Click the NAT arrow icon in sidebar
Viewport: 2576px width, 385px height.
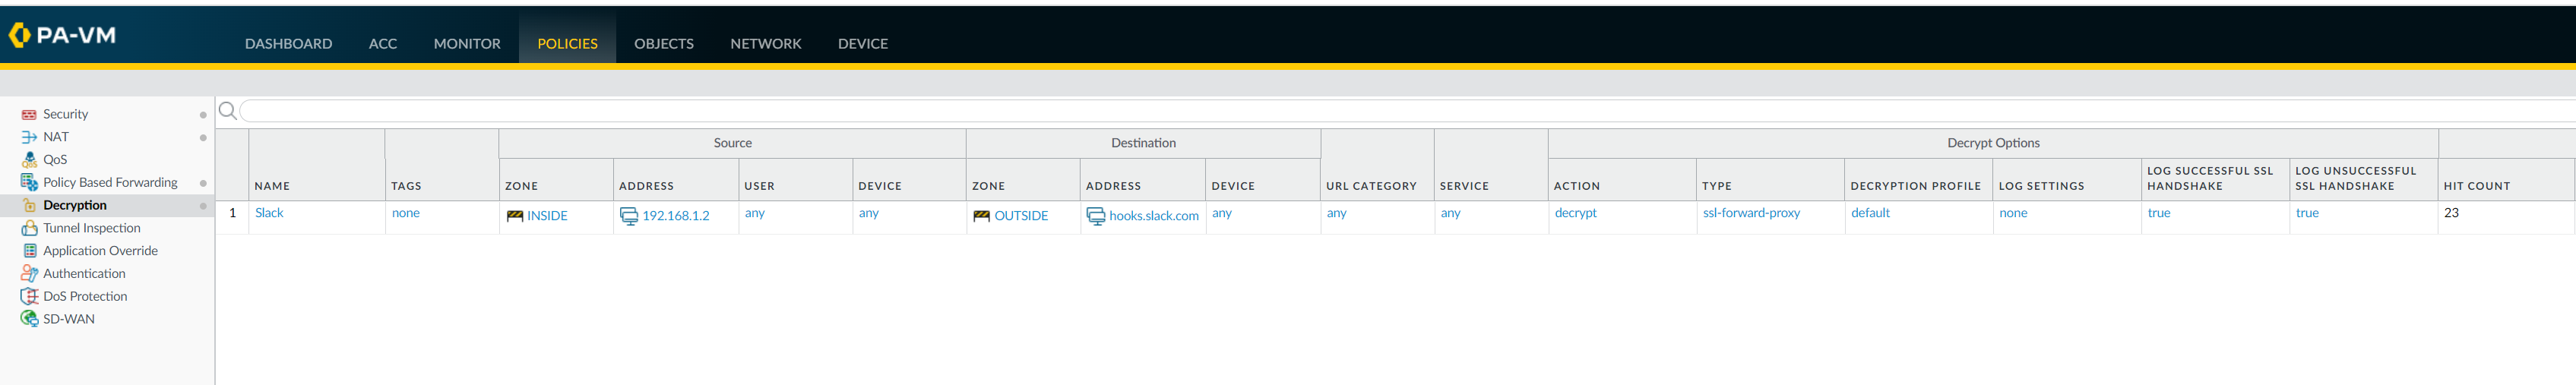pos(29,137)
